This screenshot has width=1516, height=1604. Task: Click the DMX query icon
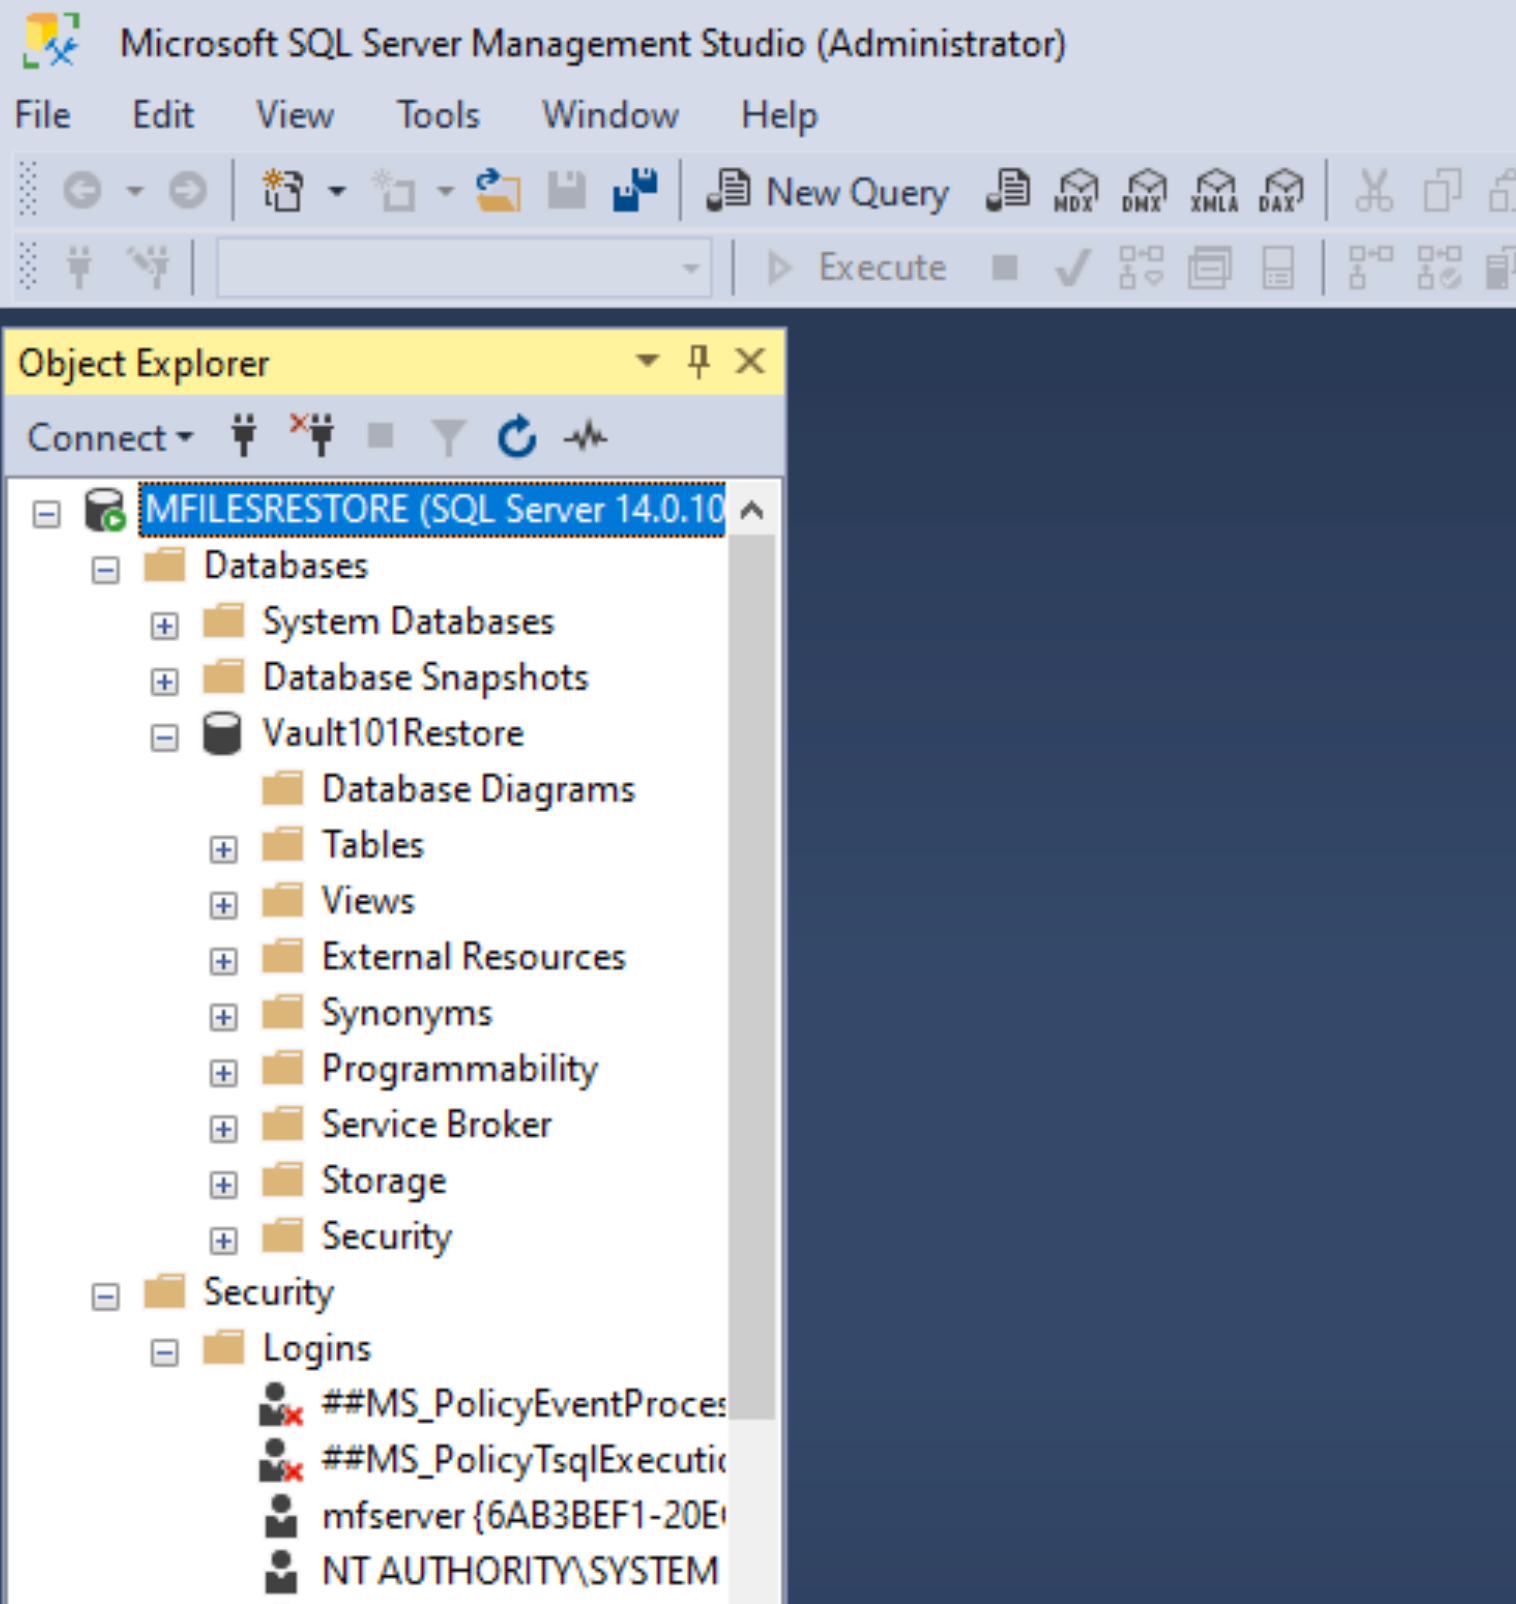[1144, 190]
